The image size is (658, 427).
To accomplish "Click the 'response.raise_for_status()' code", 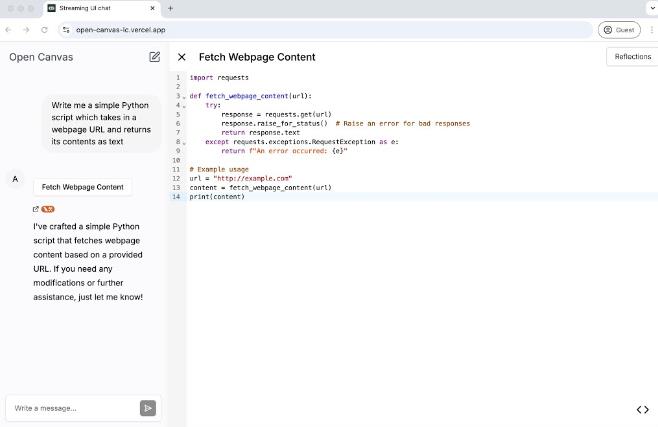I will pos(274,123).
